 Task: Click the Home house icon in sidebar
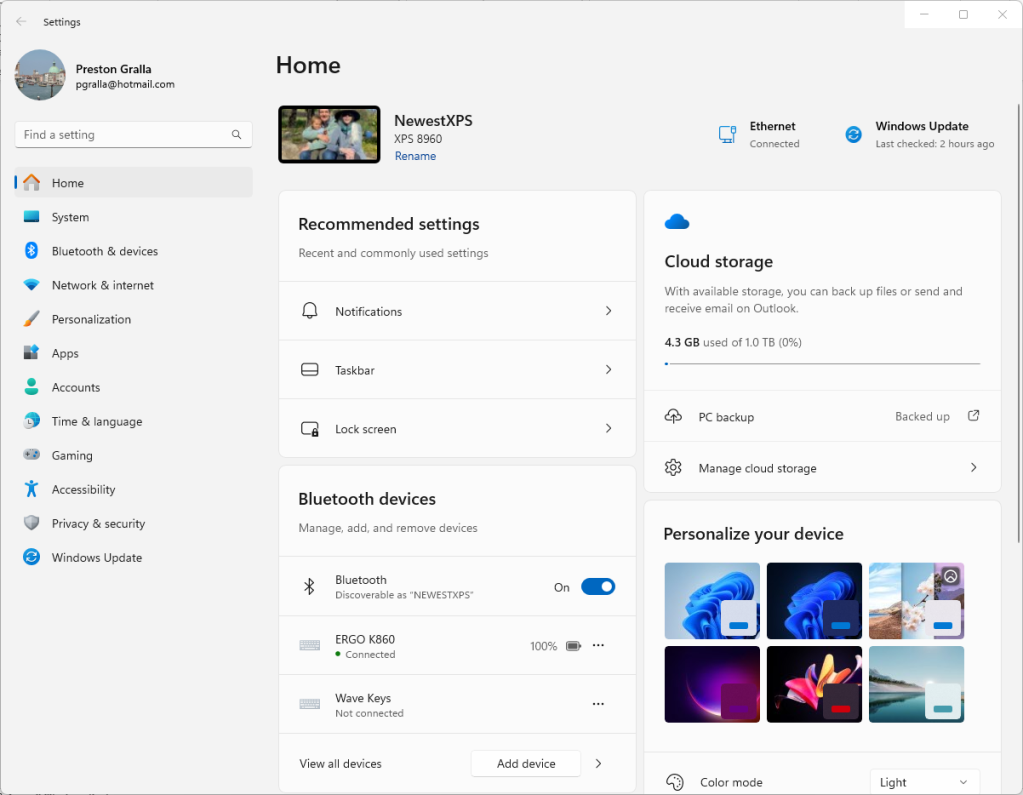pyautogui.click(x=31, y=183)
